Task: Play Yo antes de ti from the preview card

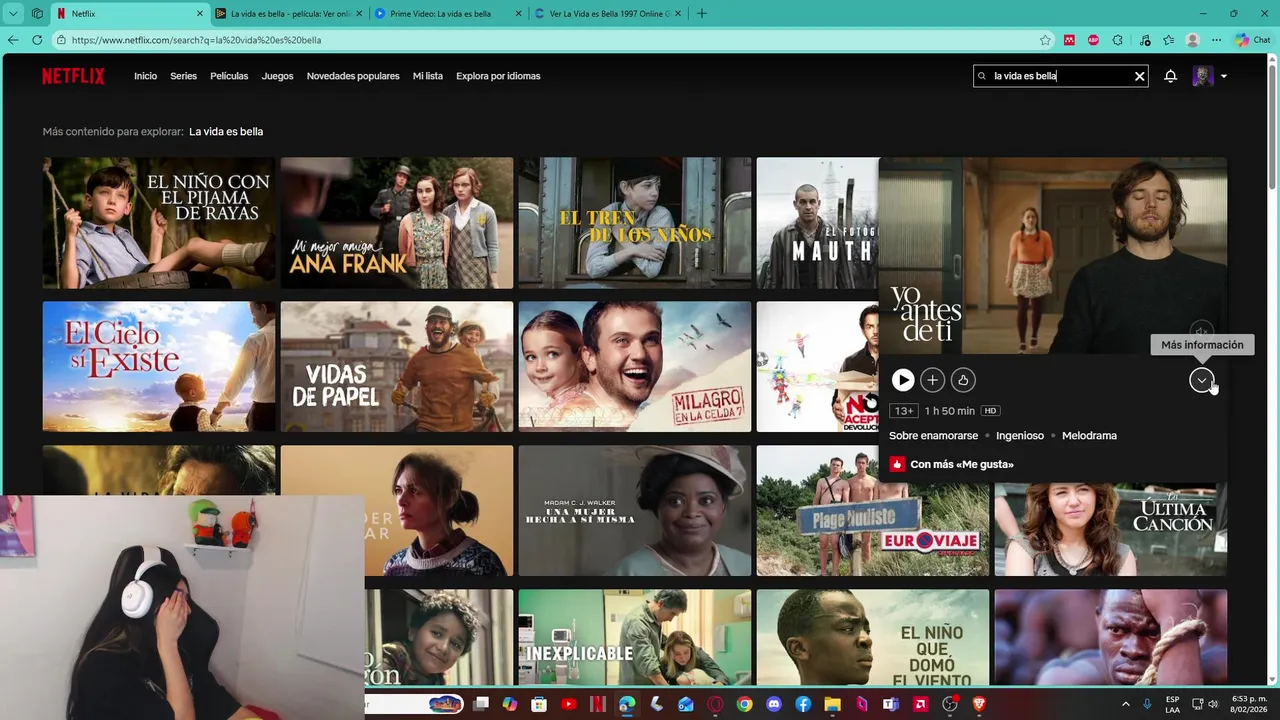Action: click(902, 380)
